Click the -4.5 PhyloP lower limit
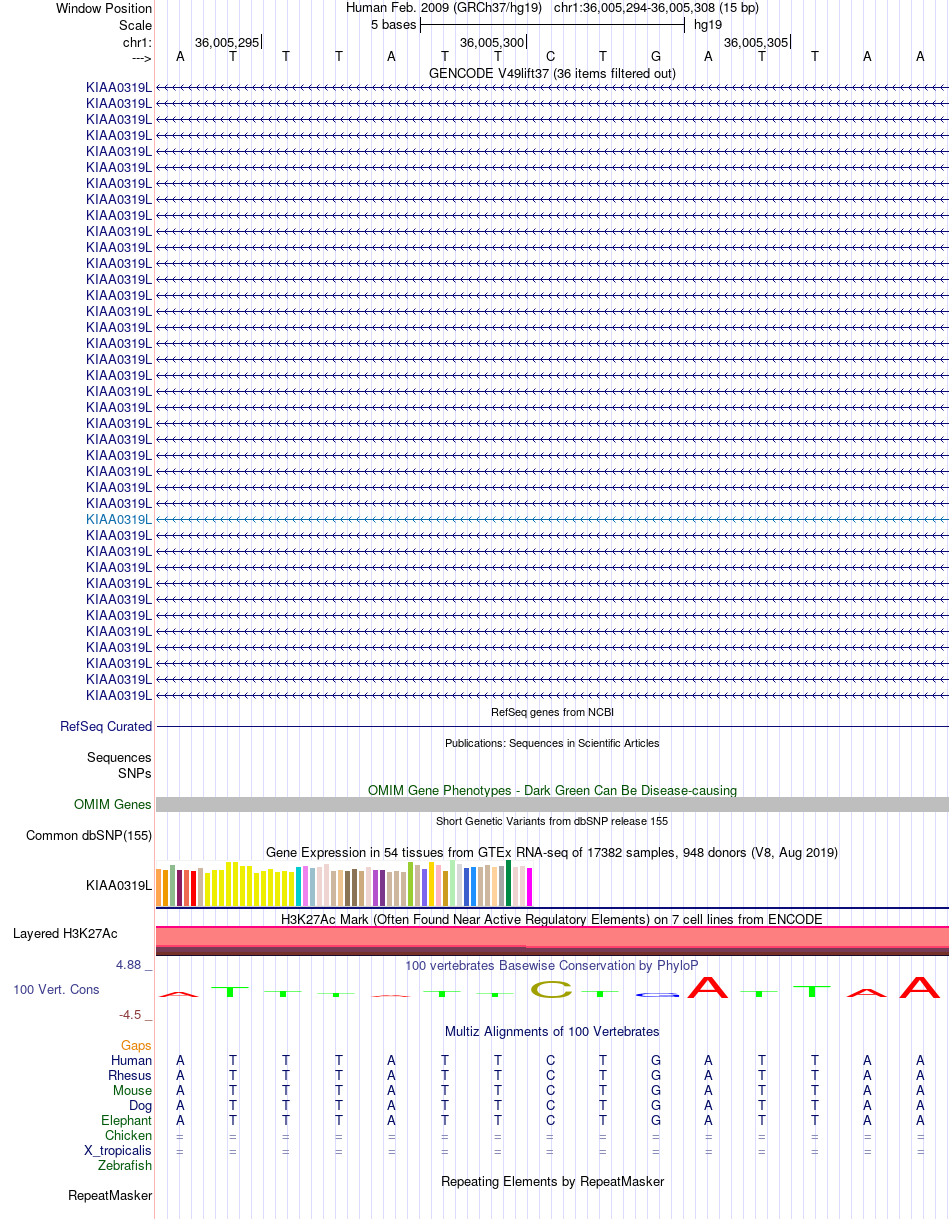The width and height of the screenshot is (950, 1219). pos(132,1014)
